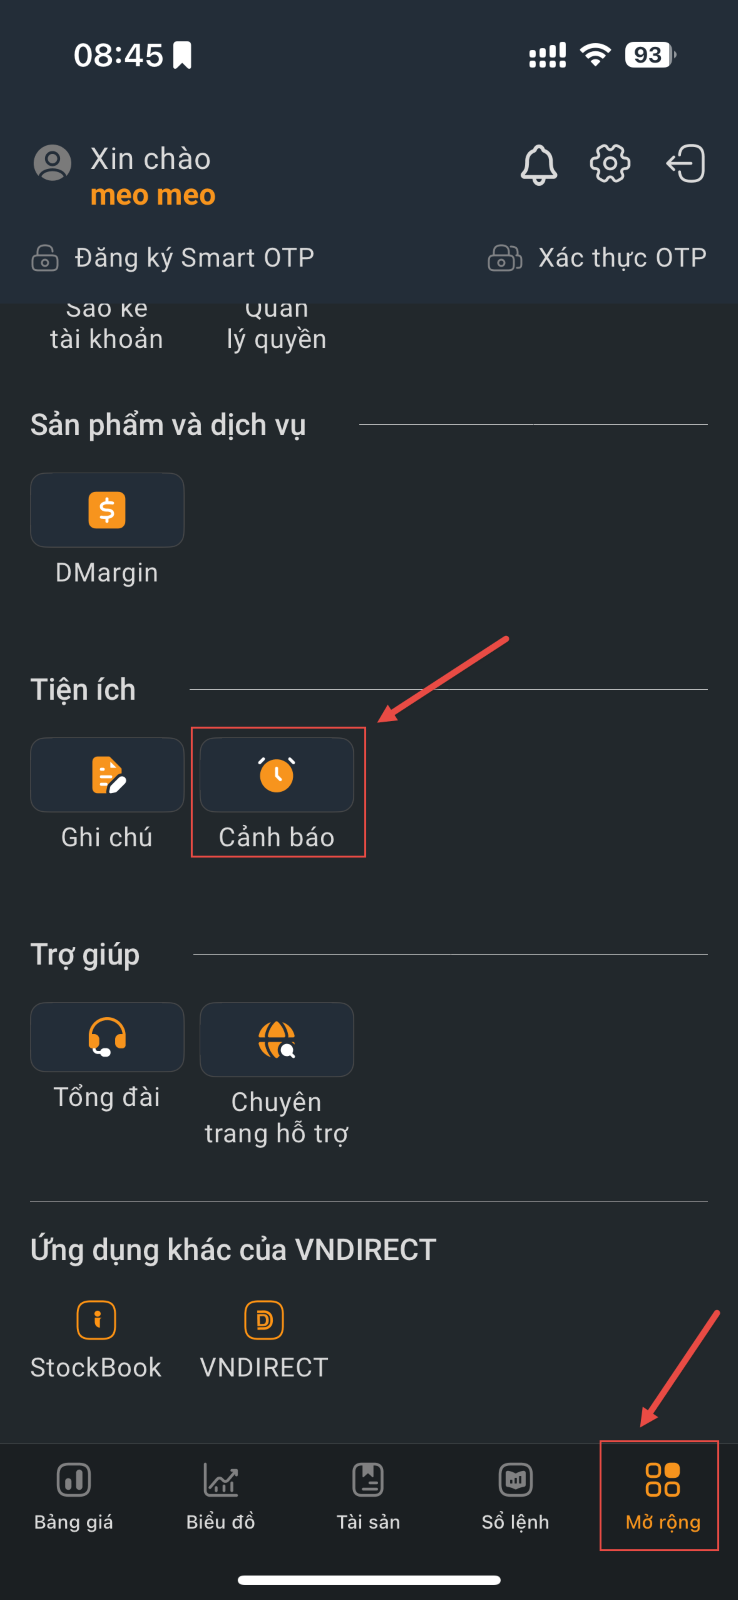
Task: Switch to Tài sản tab
Action: tap(368, 1497)
